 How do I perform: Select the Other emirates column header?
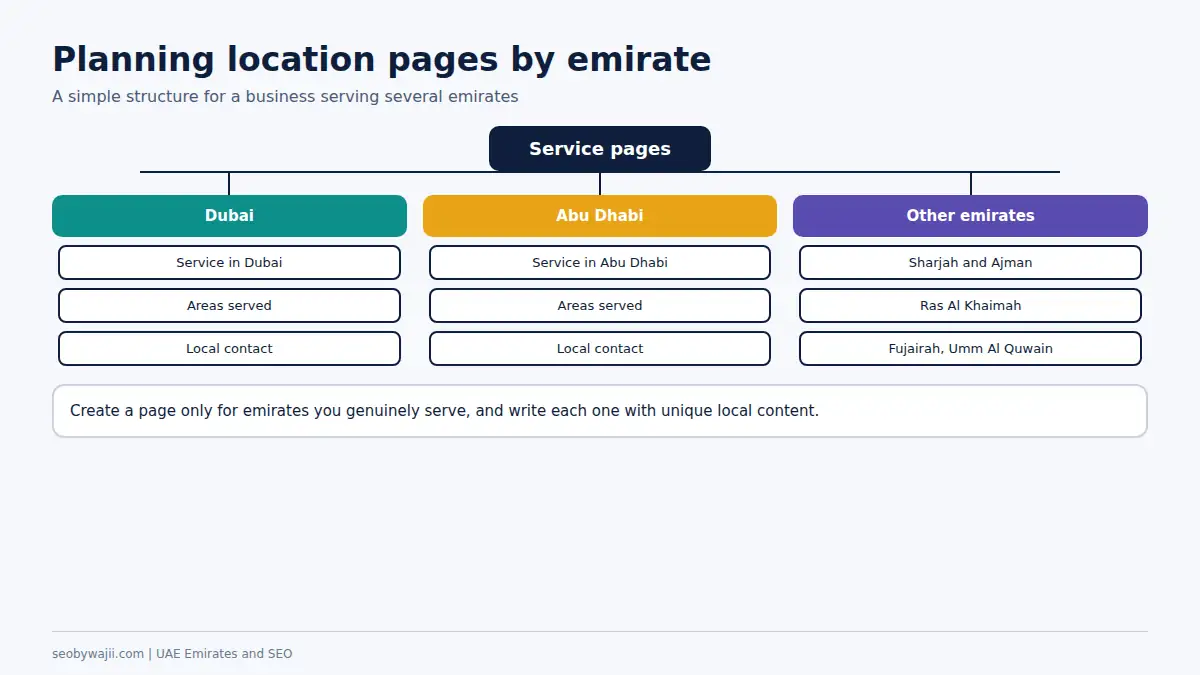pyautogui.click(x=970, y=216)
